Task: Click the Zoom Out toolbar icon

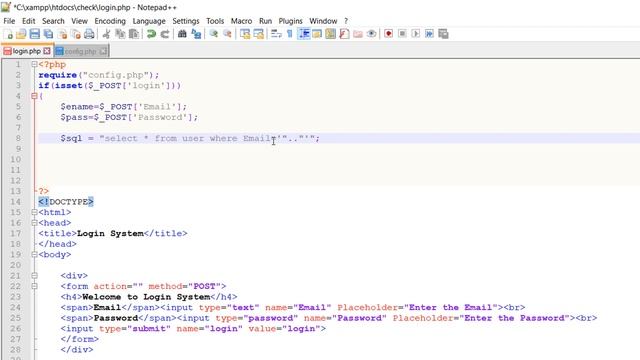Action: click(x=227, y=34)
